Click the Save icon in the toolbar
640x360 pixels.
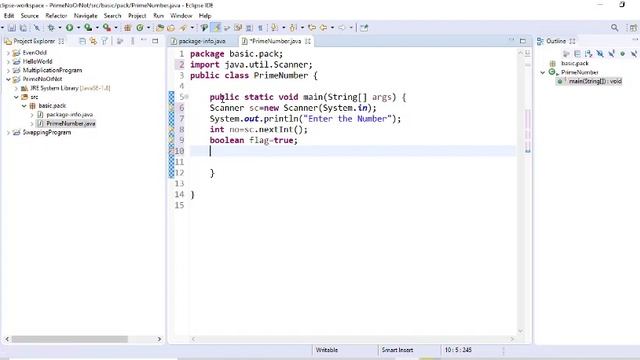(12, 28)
